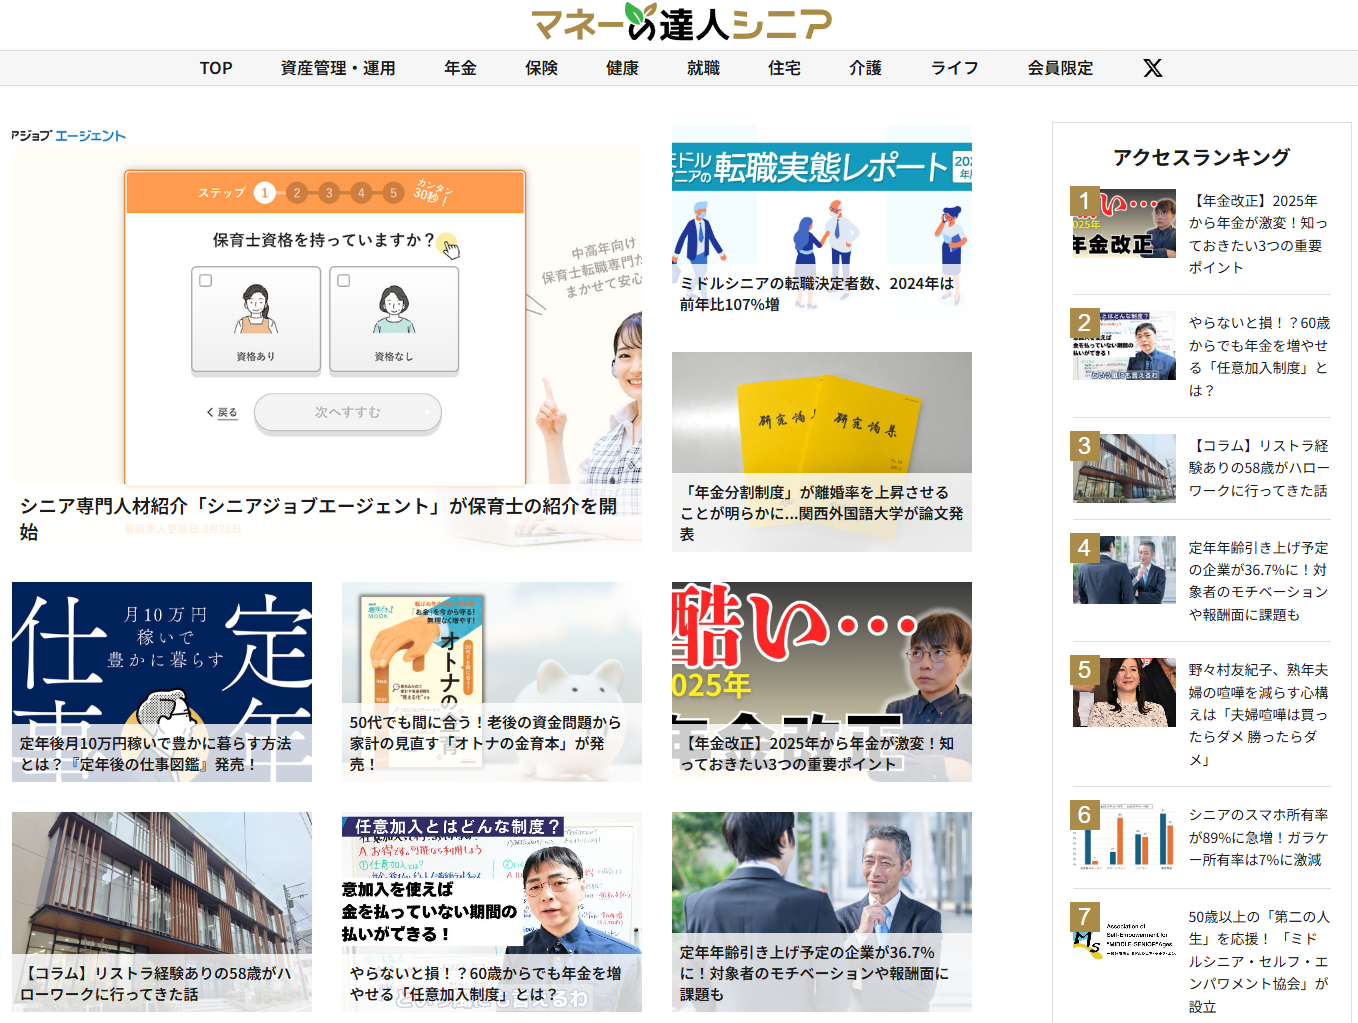This screenshot has width=1358, height=1023.
Task: Open the 会員限定 menu item
Action: pos(1060,68)
